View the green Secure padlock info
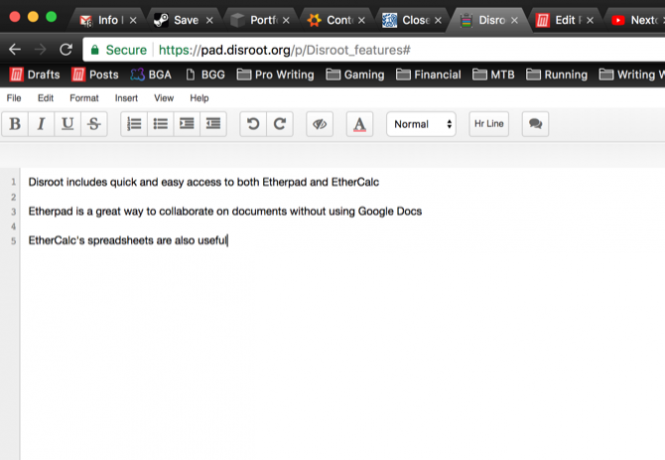The height and width of the screenshot is (460, 665). point(119,50)
